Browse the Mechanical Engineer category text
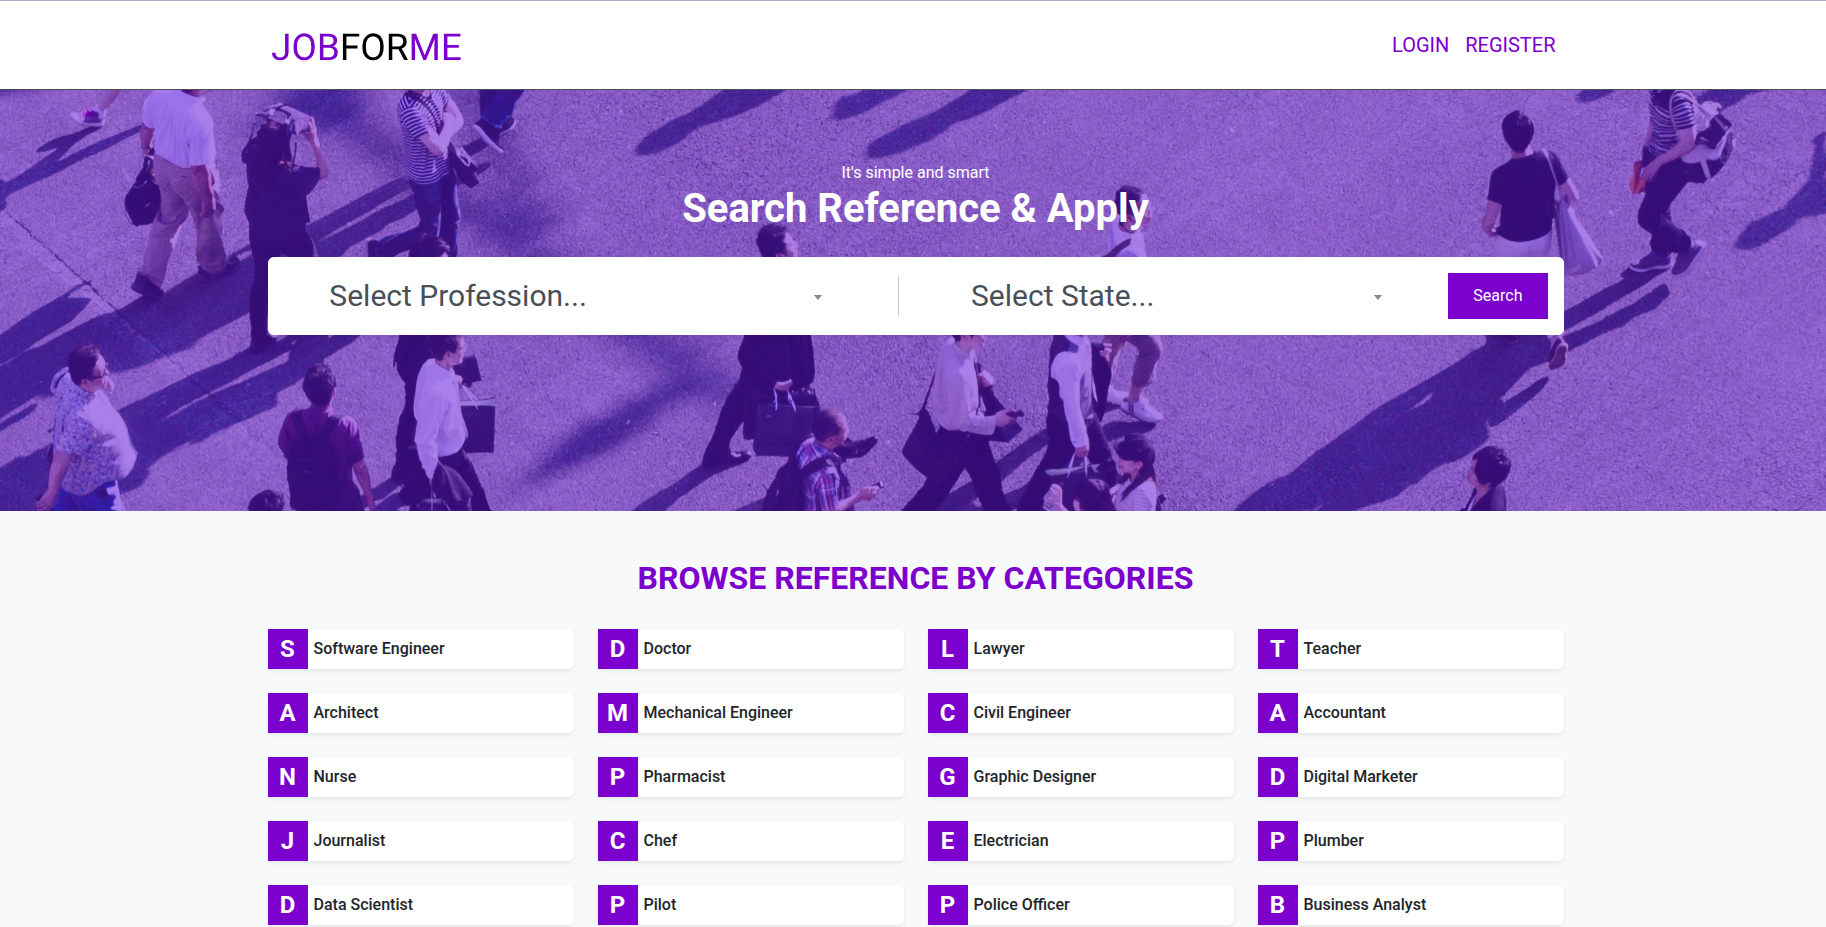This screenshot has width=1826, height=927. [718, 713]
